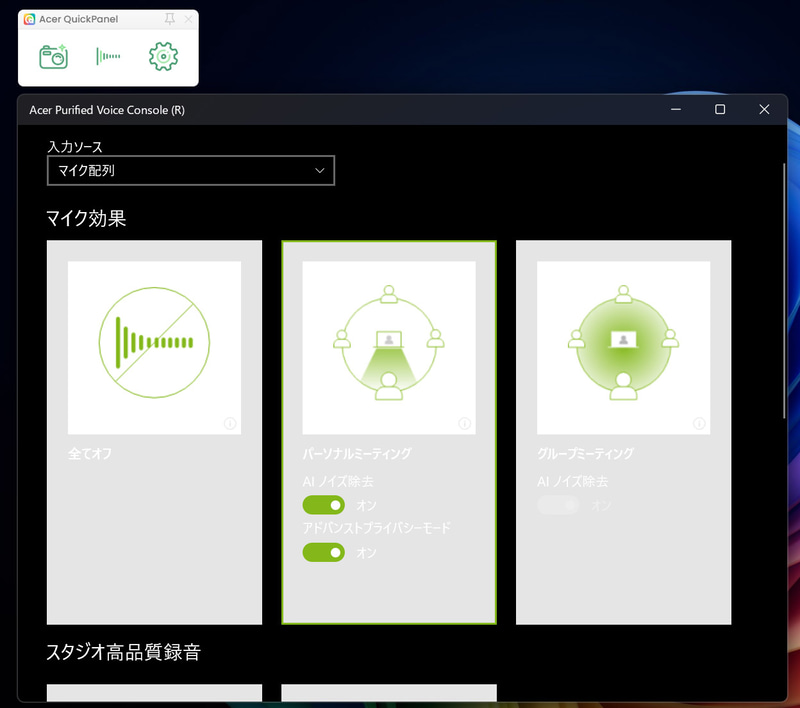This screenshot has width=800, height=708.
Task: Expand the input source chevron arrow
Action: point(319,170)
